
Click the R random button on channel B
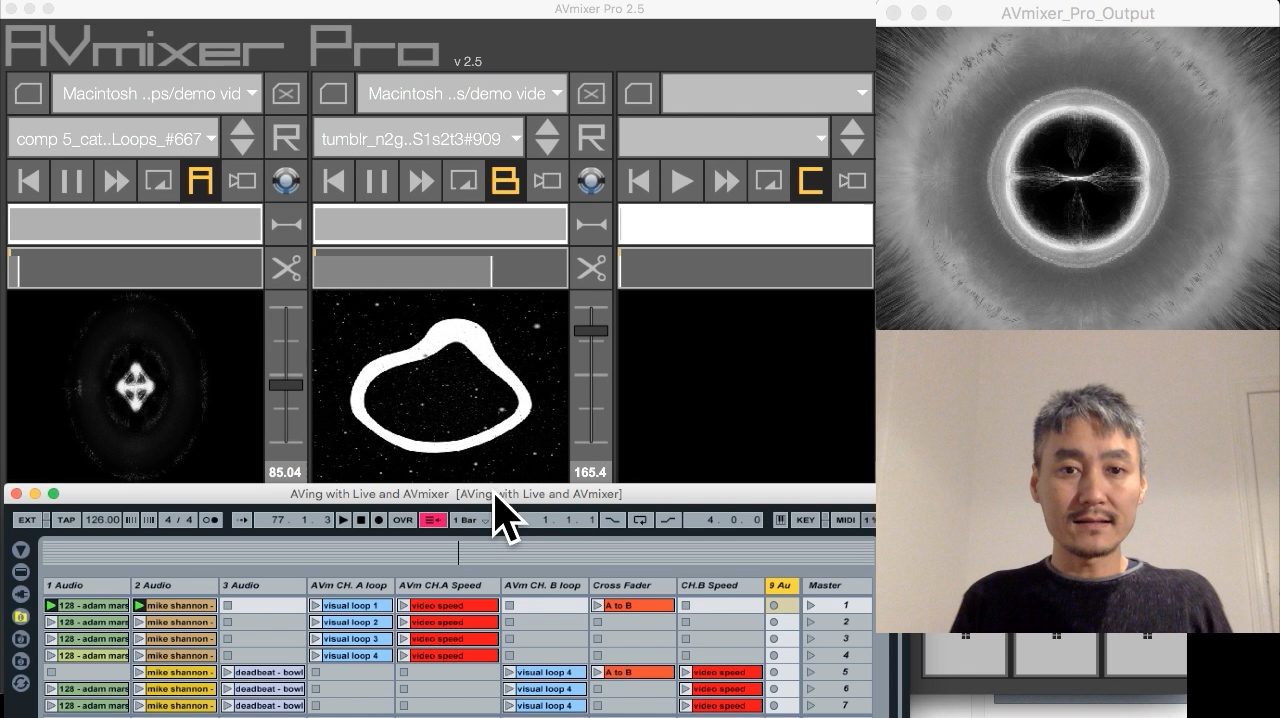(591, 138)
